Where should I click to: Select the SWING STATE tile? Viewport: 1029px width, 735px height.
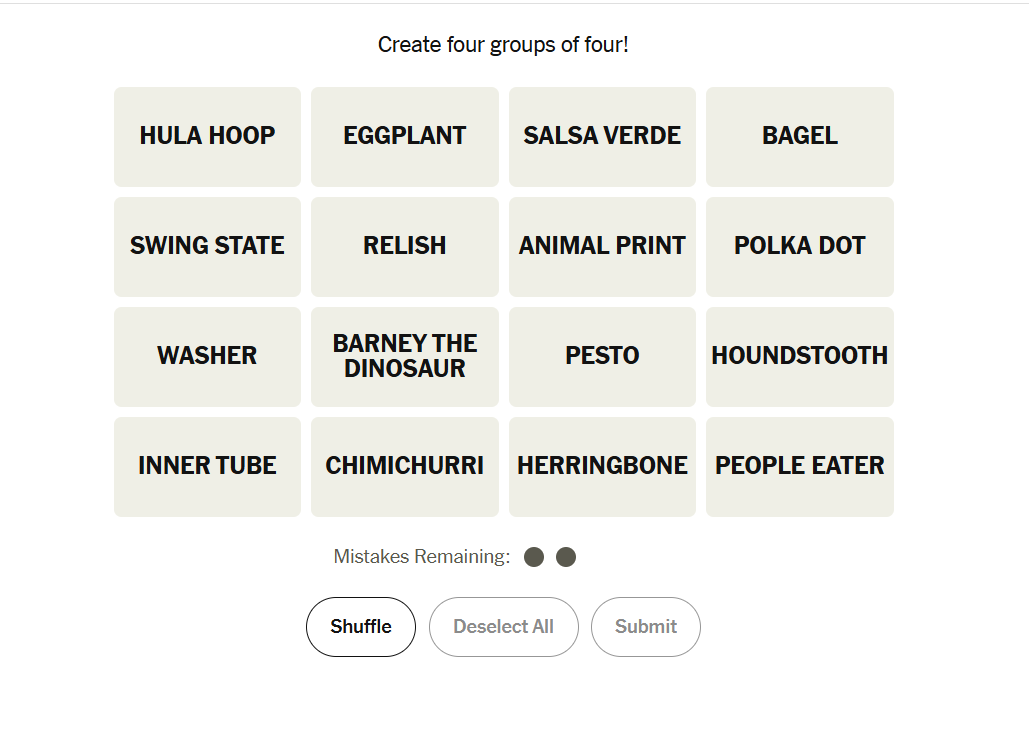pos(207,246)
